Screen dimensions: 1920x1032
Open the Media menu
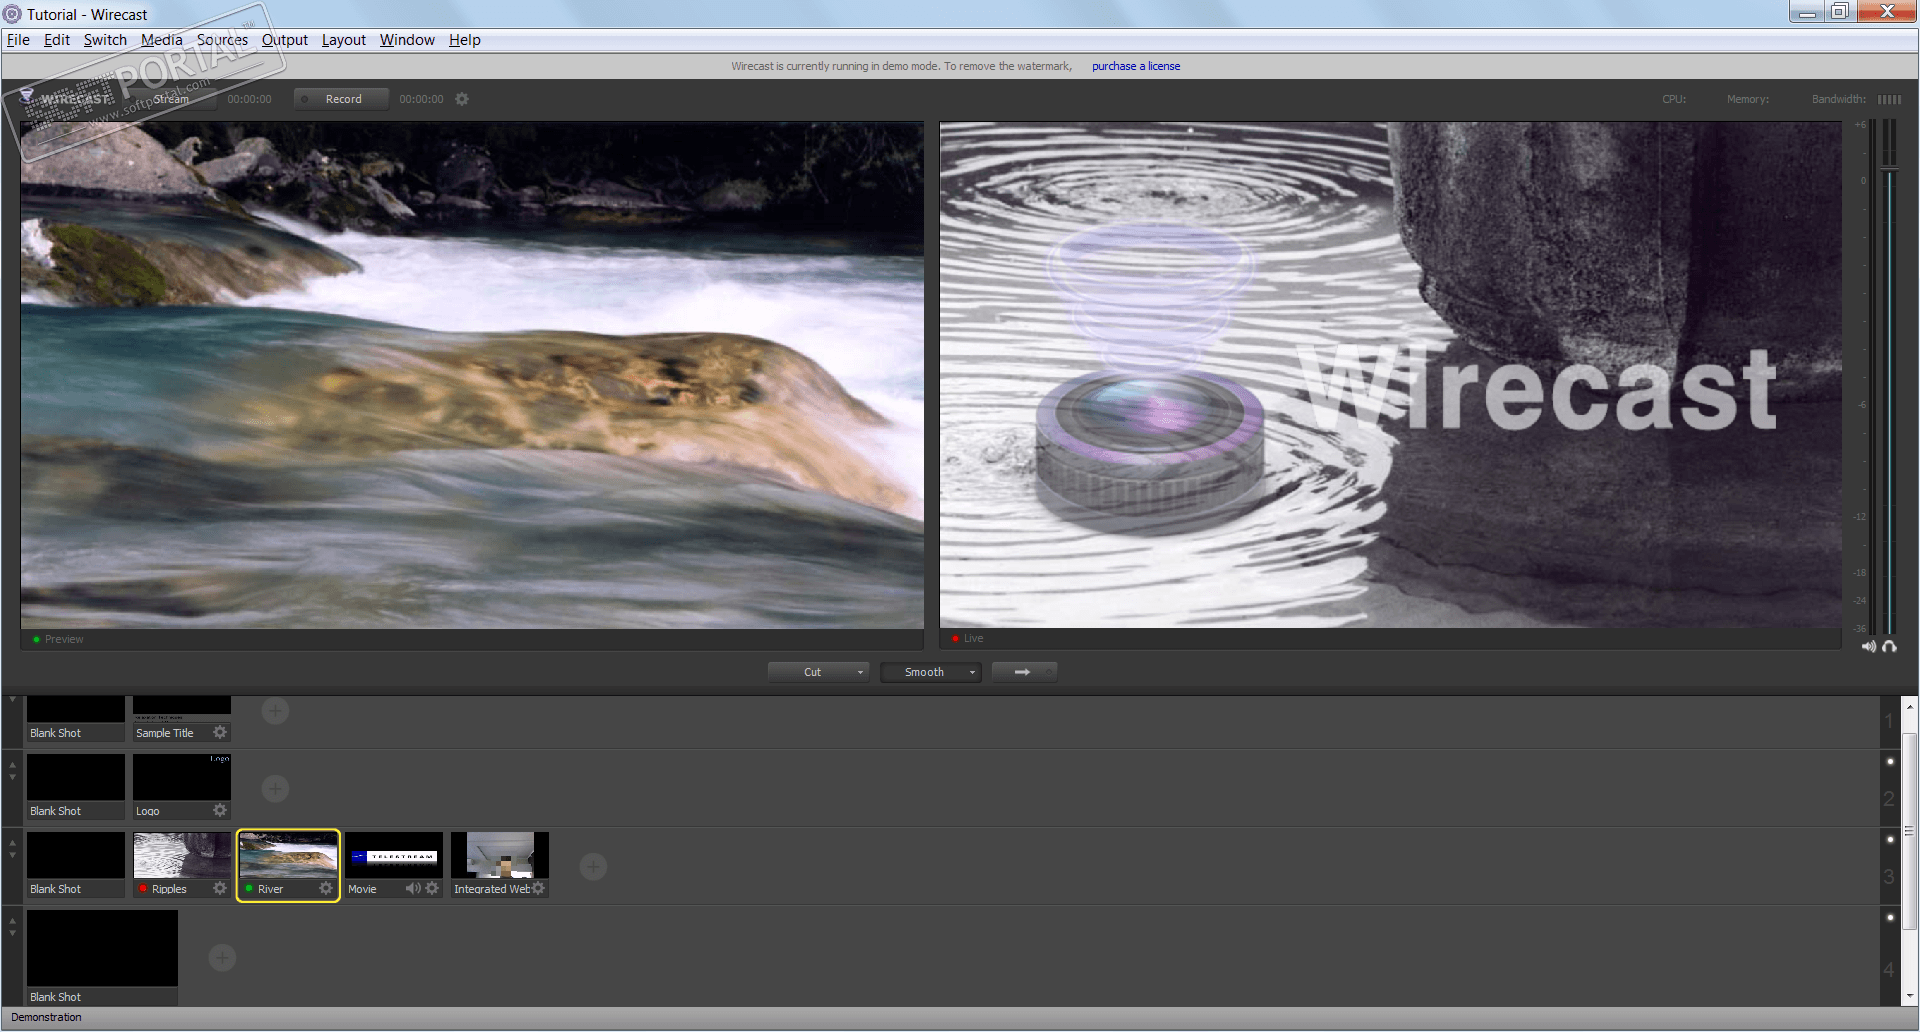point(161,40)
